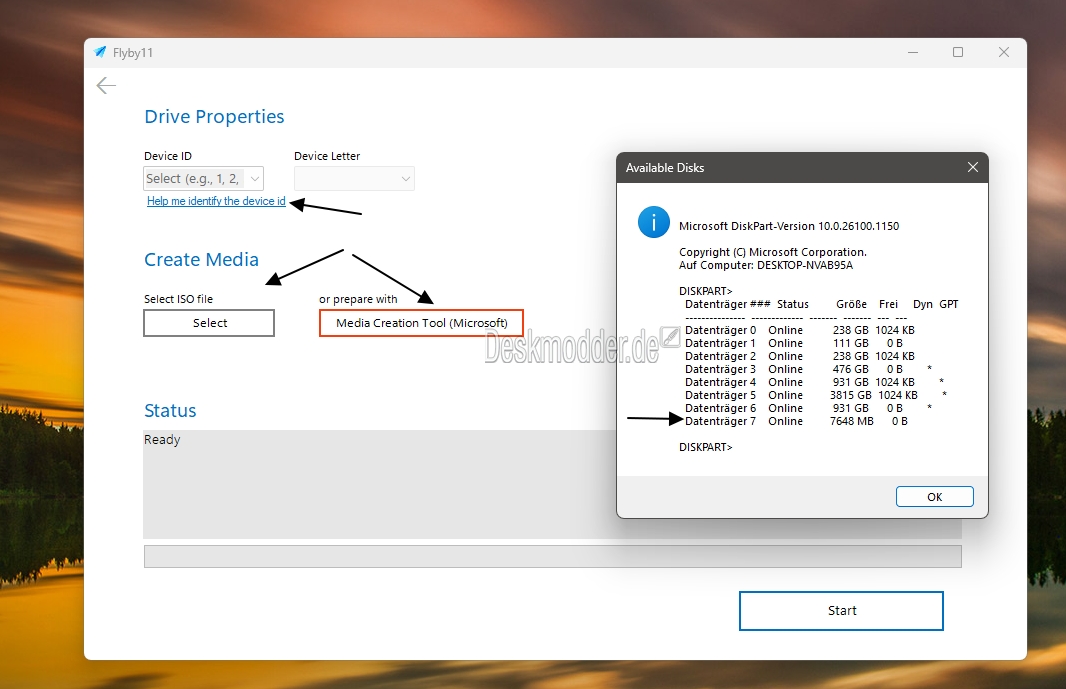This screenshot has height=689, width=1066.
Task: Confirm the dialog with OK
Action: pos(934,497)
